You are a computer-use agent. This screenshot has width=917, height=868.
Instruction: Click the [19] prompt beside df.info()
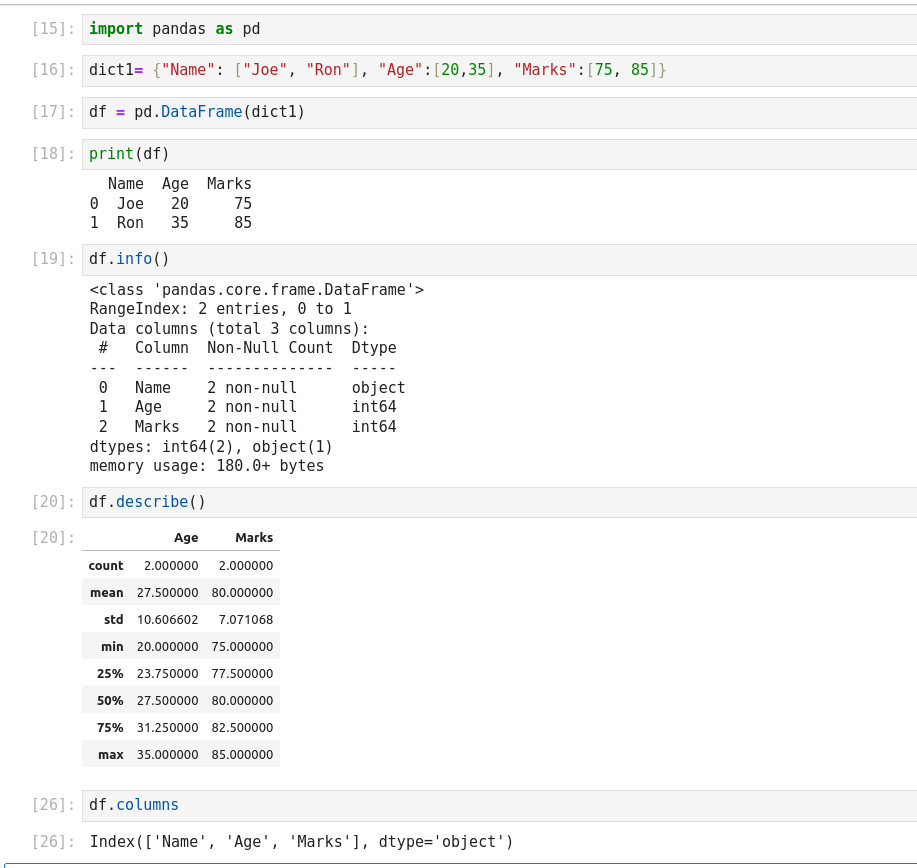coord(53,259)
